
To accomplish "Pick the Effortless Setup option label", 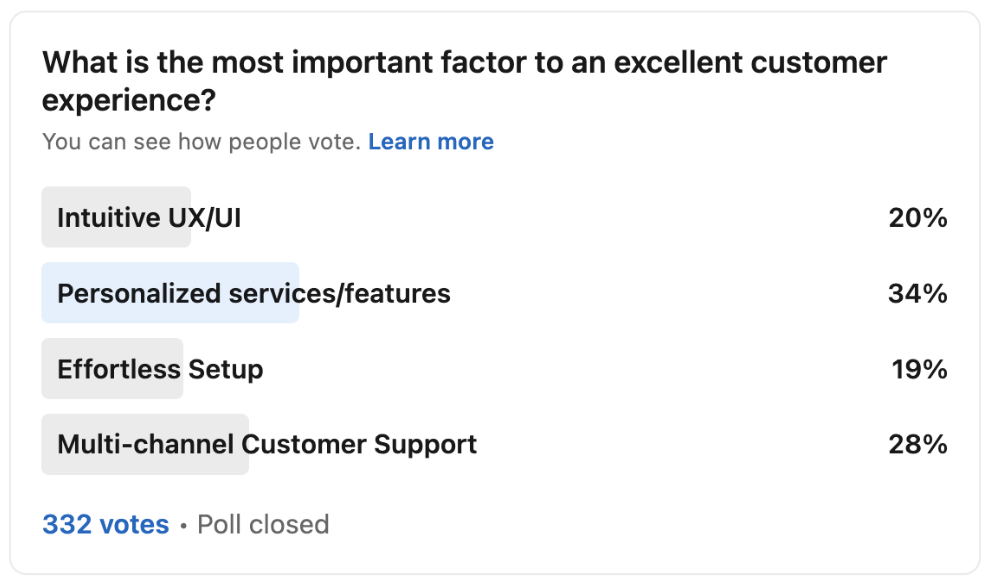I will [160, 369].
